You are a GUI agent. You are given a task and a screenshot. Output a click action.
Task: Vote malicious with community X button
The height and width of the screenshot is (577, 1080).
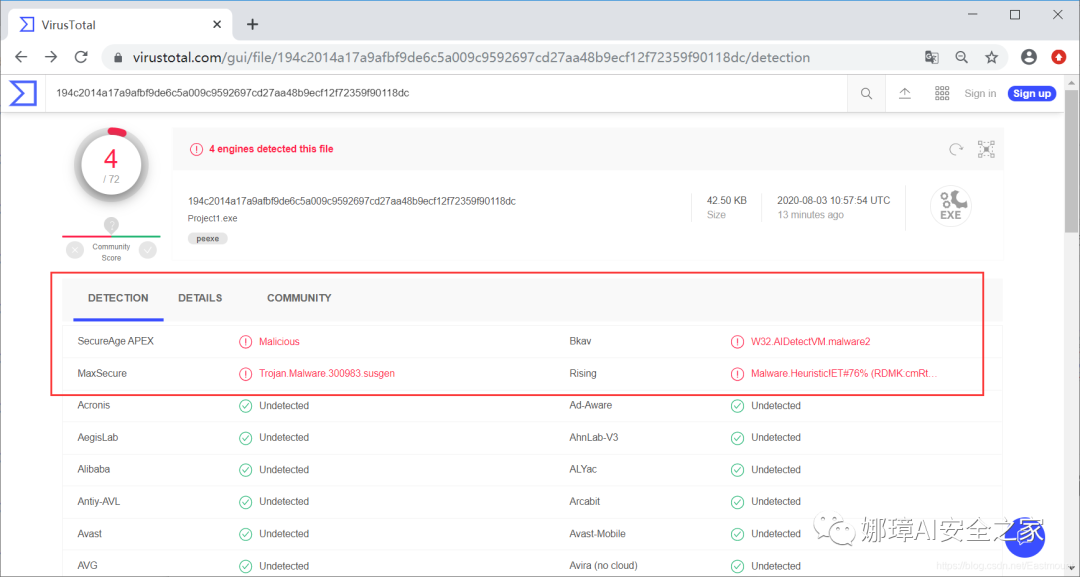click(75, 250)
